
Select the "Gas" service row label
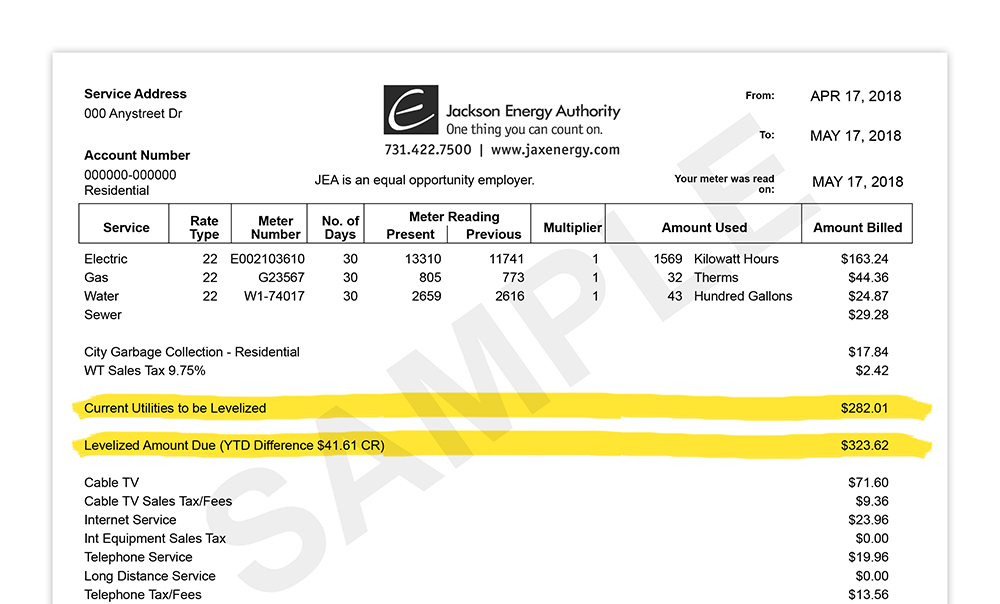pyautogui.click(x=96, y=277)
